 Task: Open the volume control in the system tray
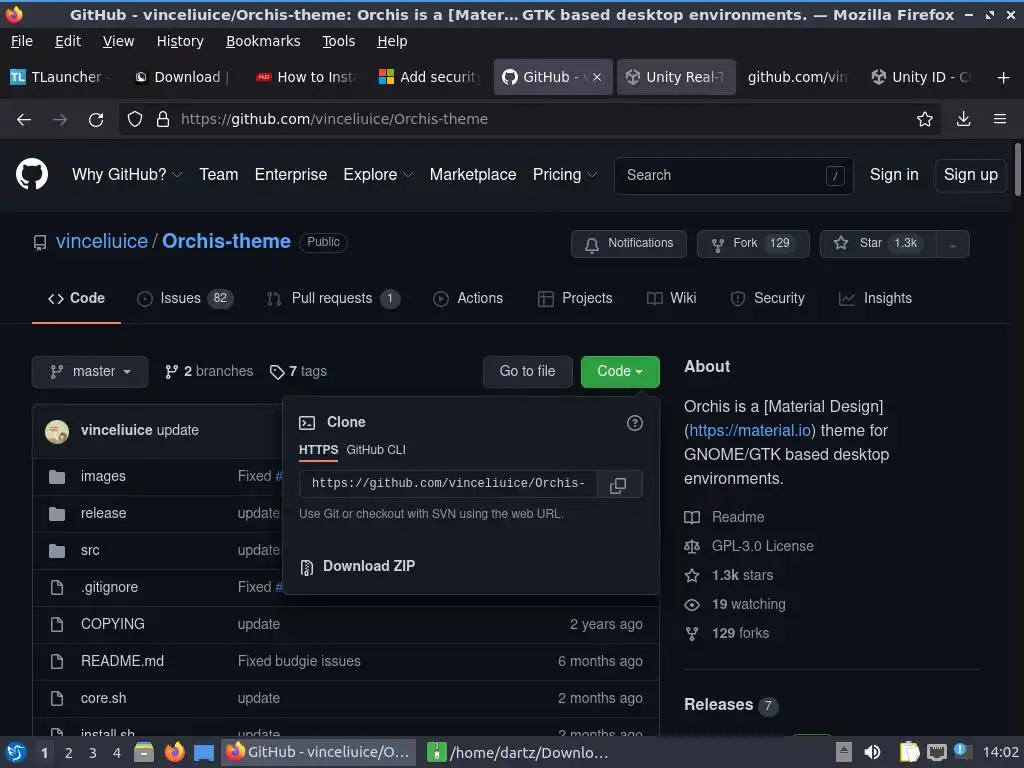click(872, 752)
